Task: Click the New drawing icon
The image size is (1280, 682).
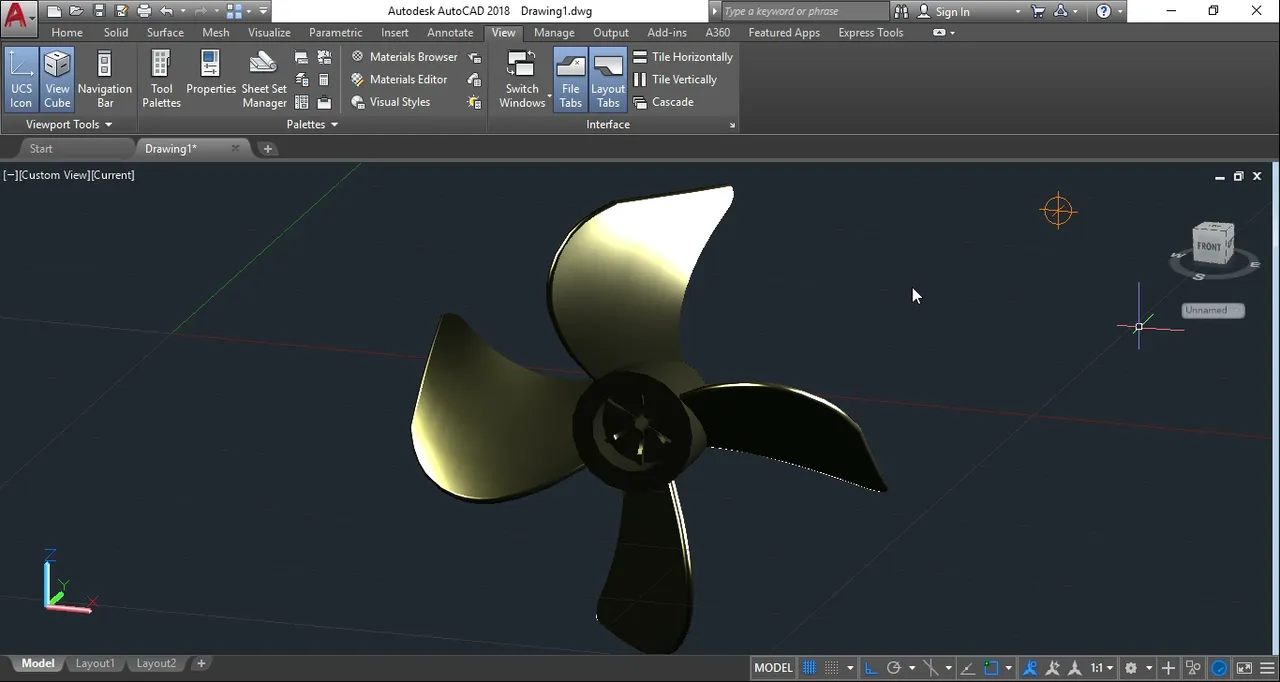Action: (54, 12)
